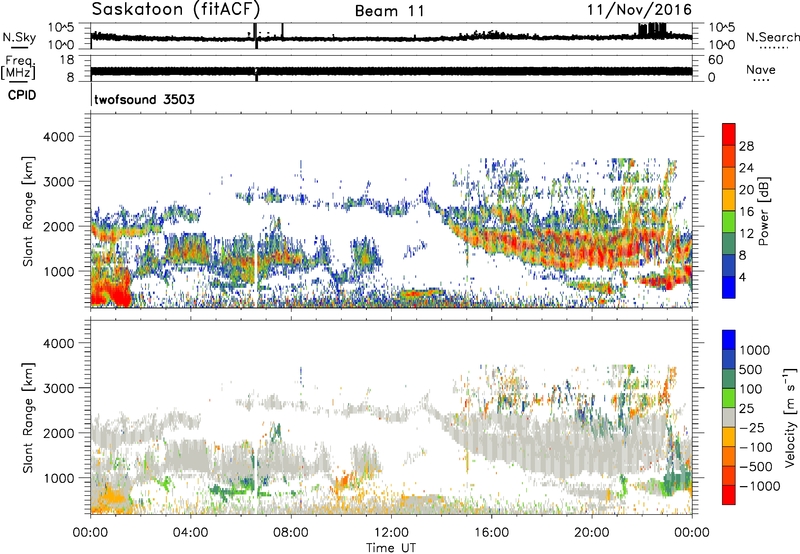Click the '28' value on the Power color bar
Viewport: 800px width, 554px height.
coord(746,146)
